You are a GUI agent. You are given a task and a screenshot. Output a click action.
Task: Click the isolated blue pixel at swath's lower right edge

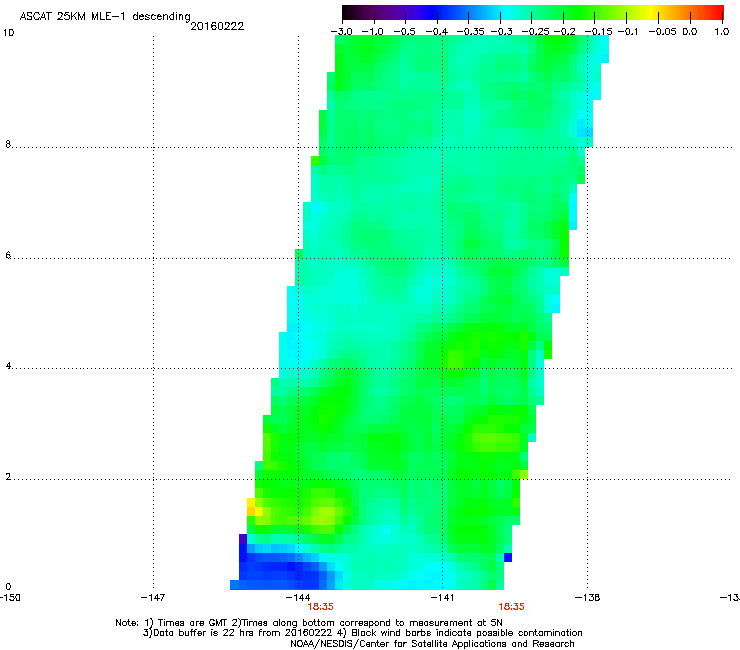coord(508,557)
